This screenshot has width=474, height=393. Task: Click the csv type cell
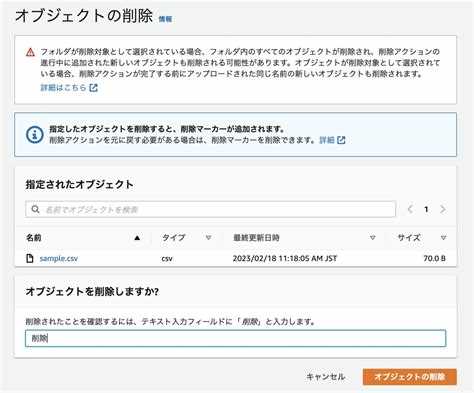click(167, 259)
